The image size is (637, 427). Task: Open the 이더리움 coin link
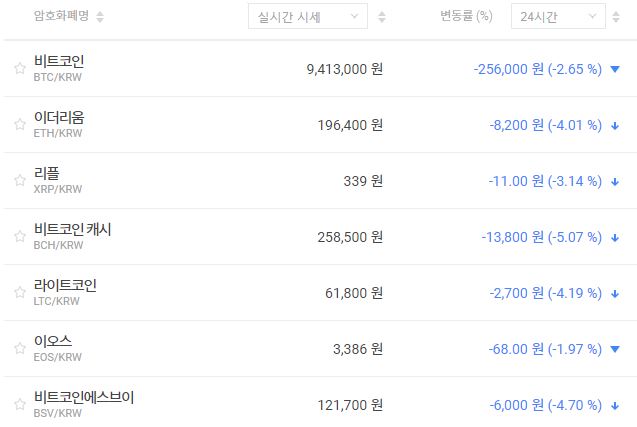(x=59, y=118)
